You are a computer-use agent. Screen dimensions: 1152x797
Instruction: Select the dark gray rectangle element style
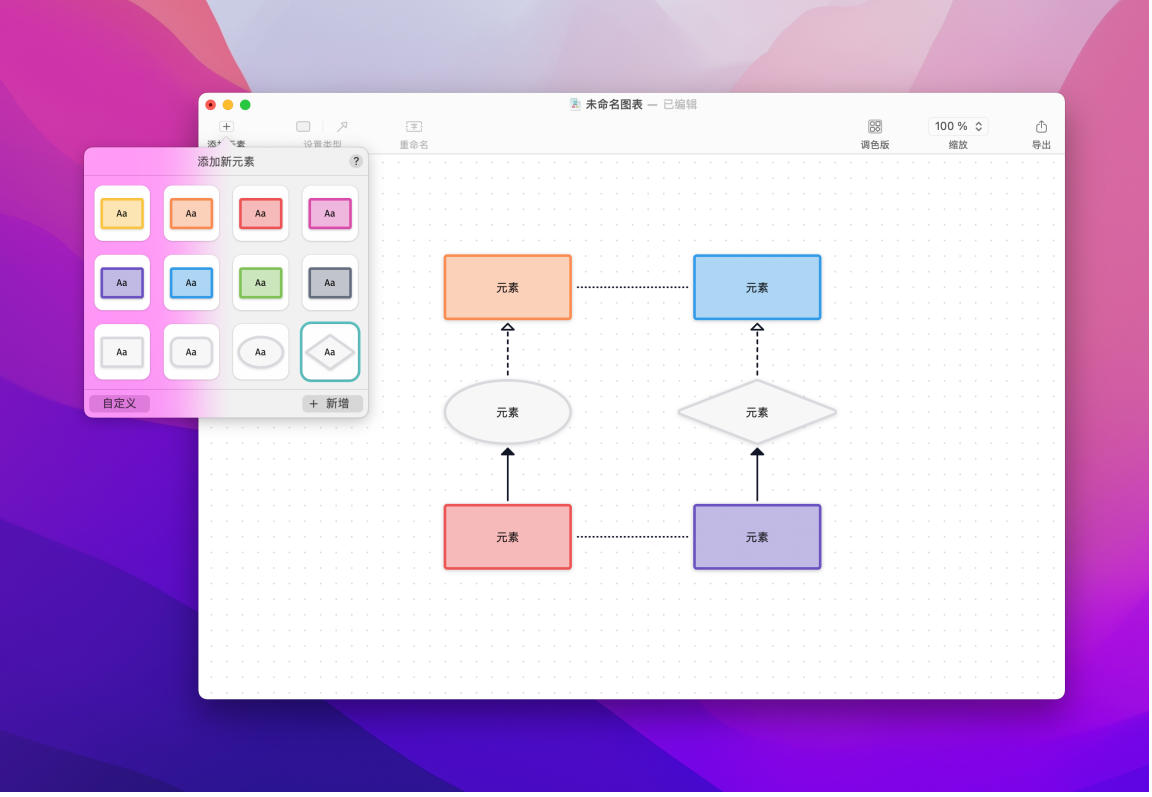pos(330,283)
